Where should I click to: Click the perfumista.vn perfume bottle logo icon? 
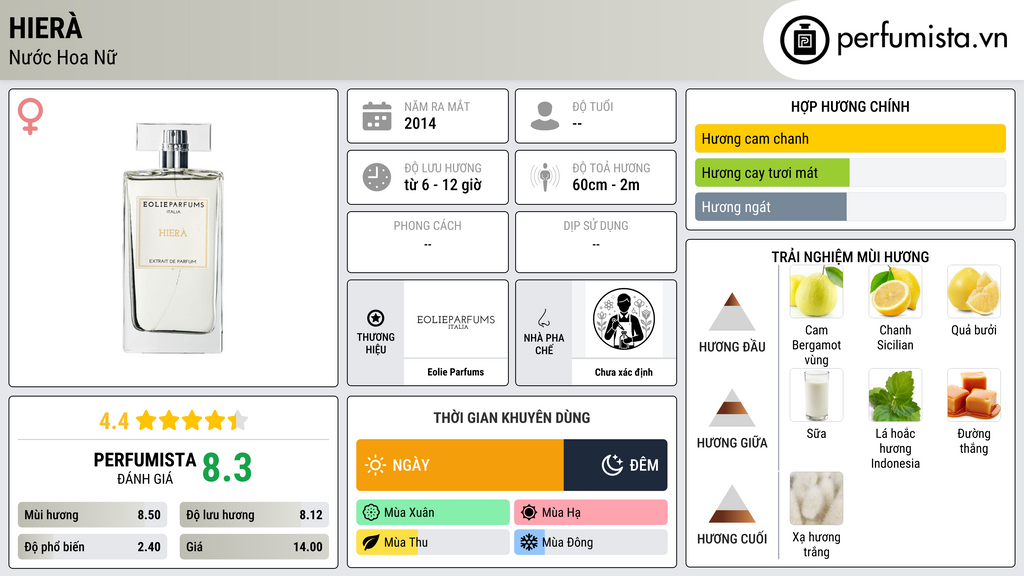[x=804, y=40]
